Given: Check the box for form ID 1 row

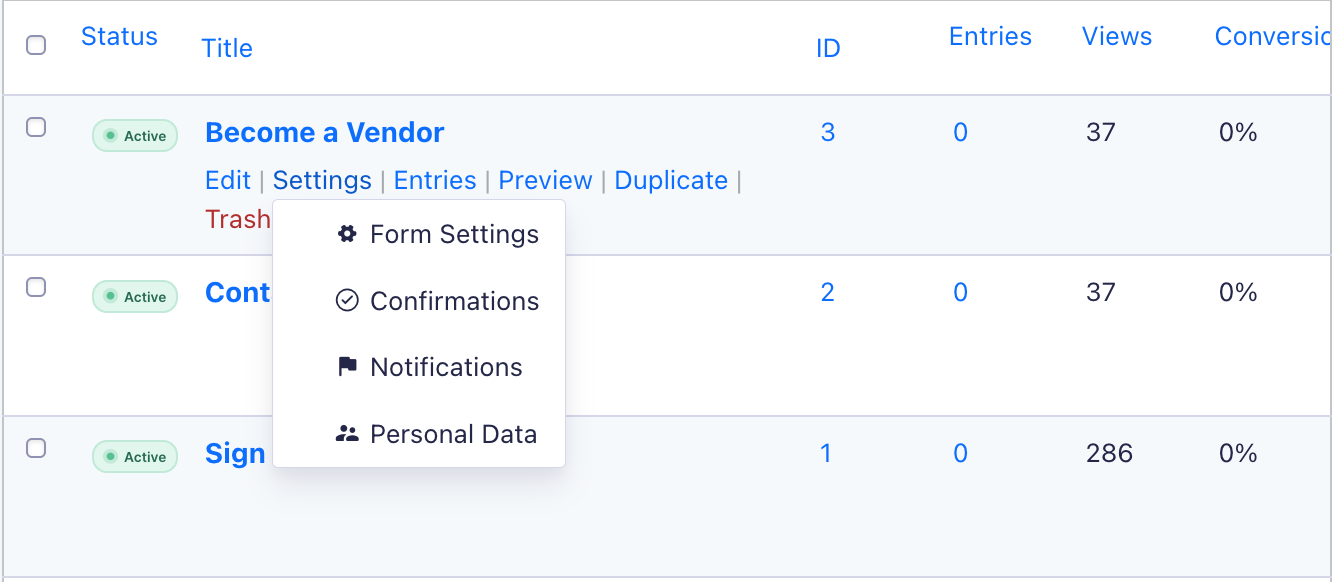Looking at the screenshot, I should coord(36,448).
